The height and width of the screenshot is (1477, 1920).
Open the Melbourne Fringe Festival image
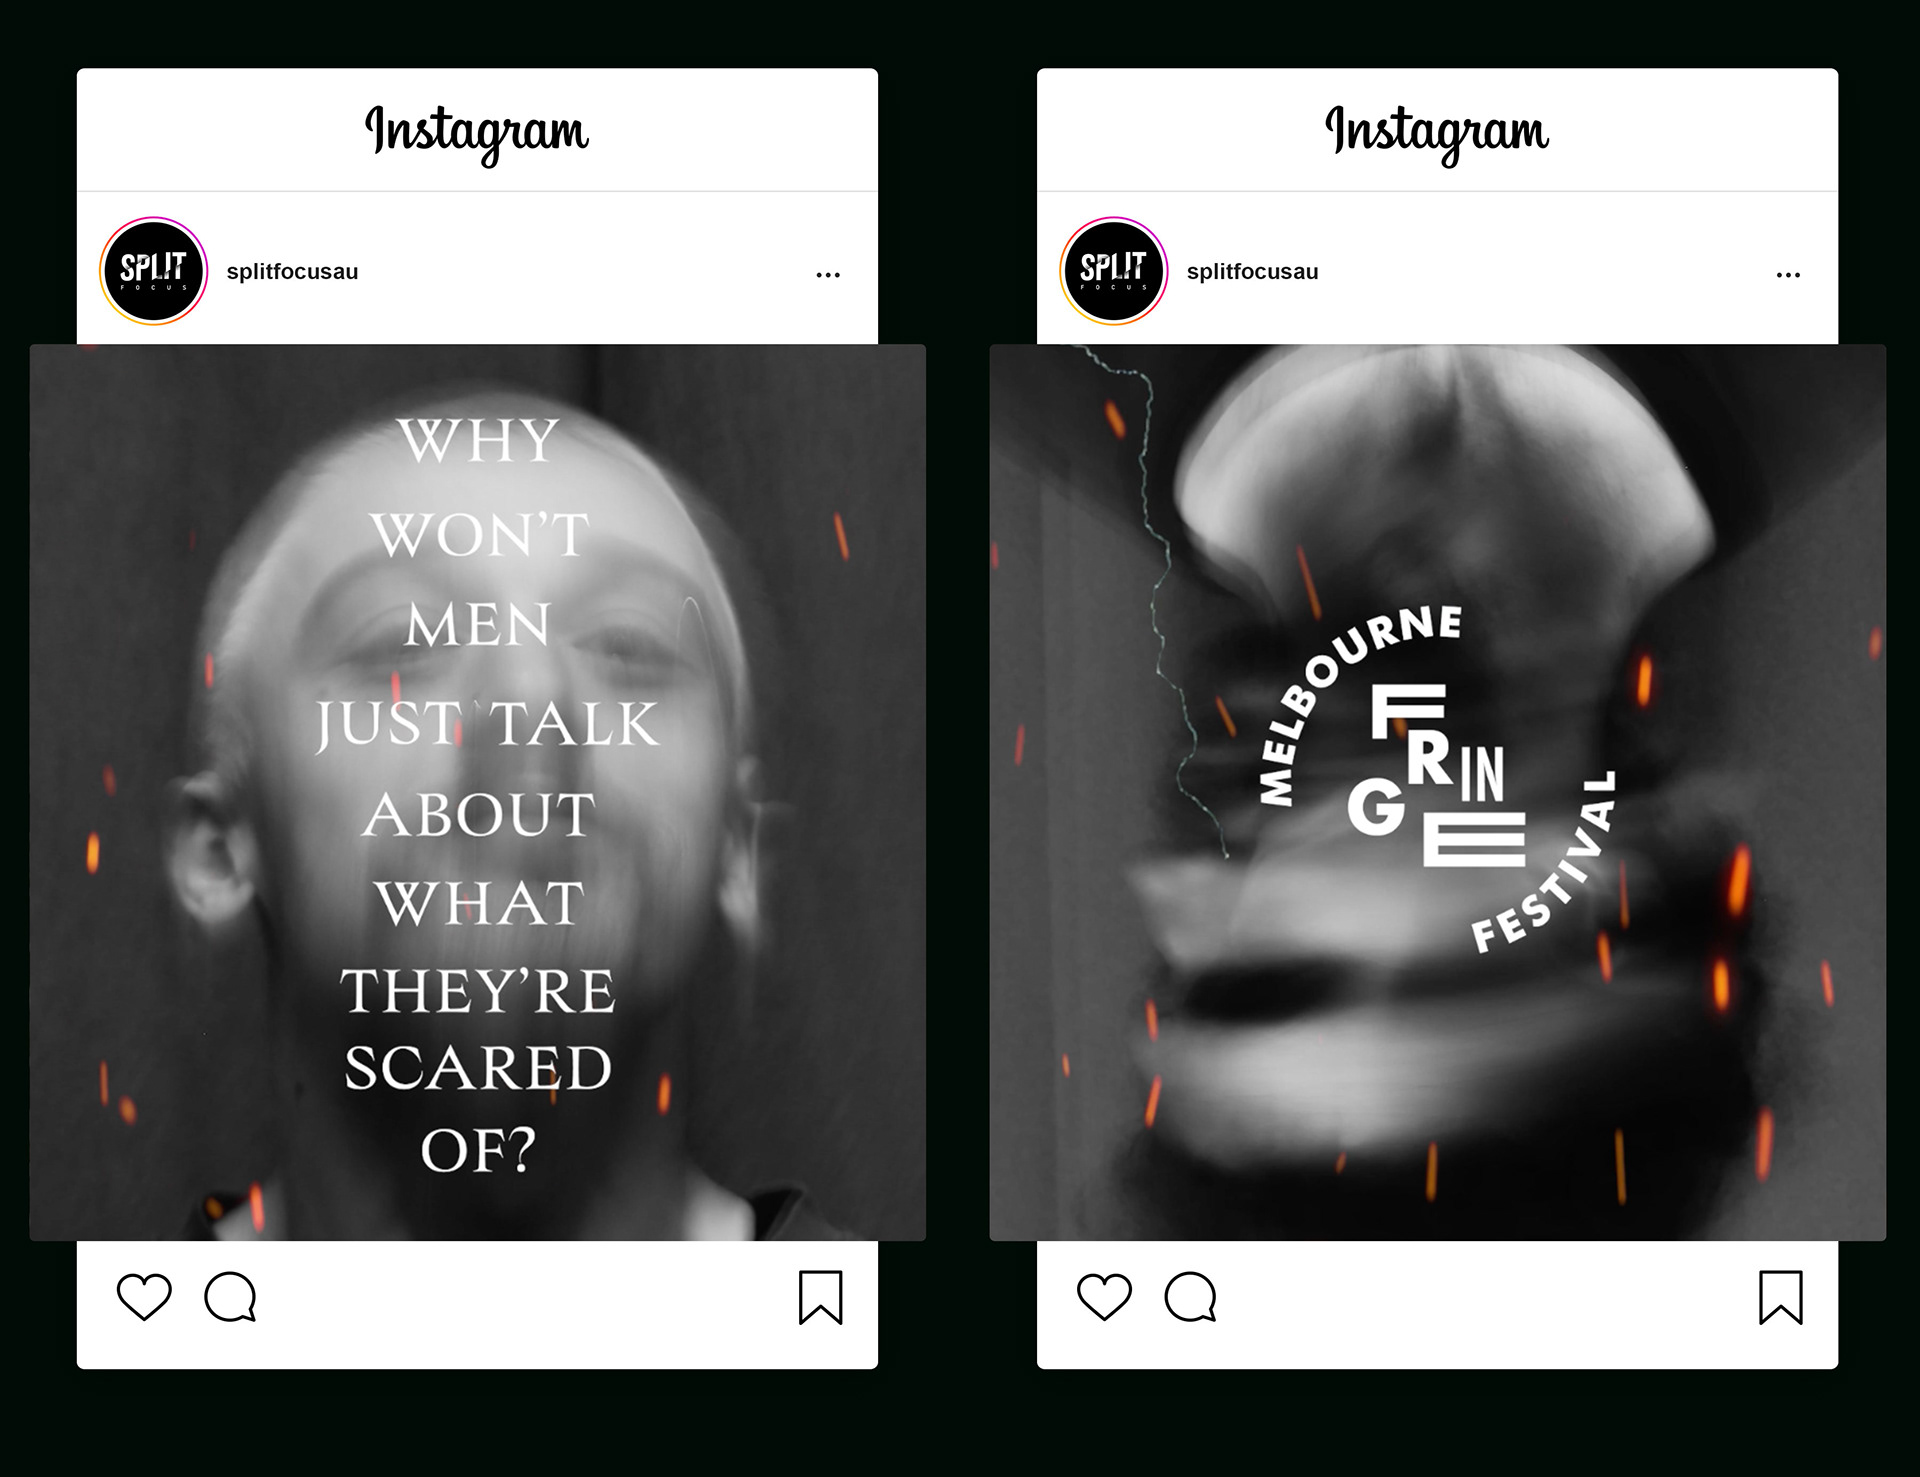point(1437,792)
